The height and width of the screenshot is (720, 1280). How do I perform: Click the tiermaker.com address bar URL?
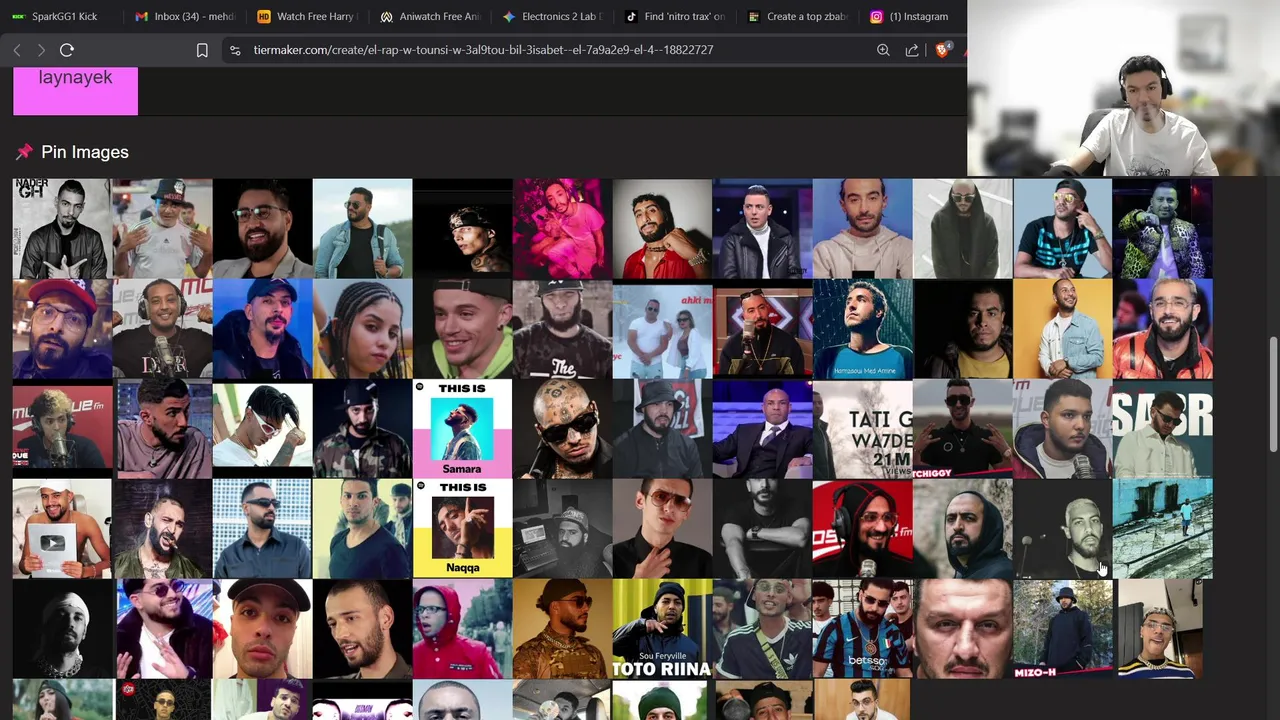(483, 50)
